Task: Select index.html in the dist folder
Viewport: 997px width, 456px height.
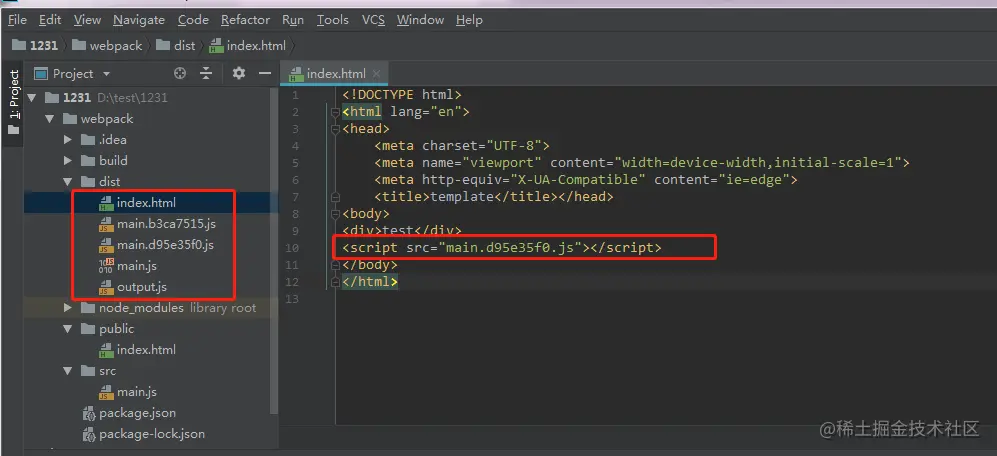Action: (x=146, y=203)
